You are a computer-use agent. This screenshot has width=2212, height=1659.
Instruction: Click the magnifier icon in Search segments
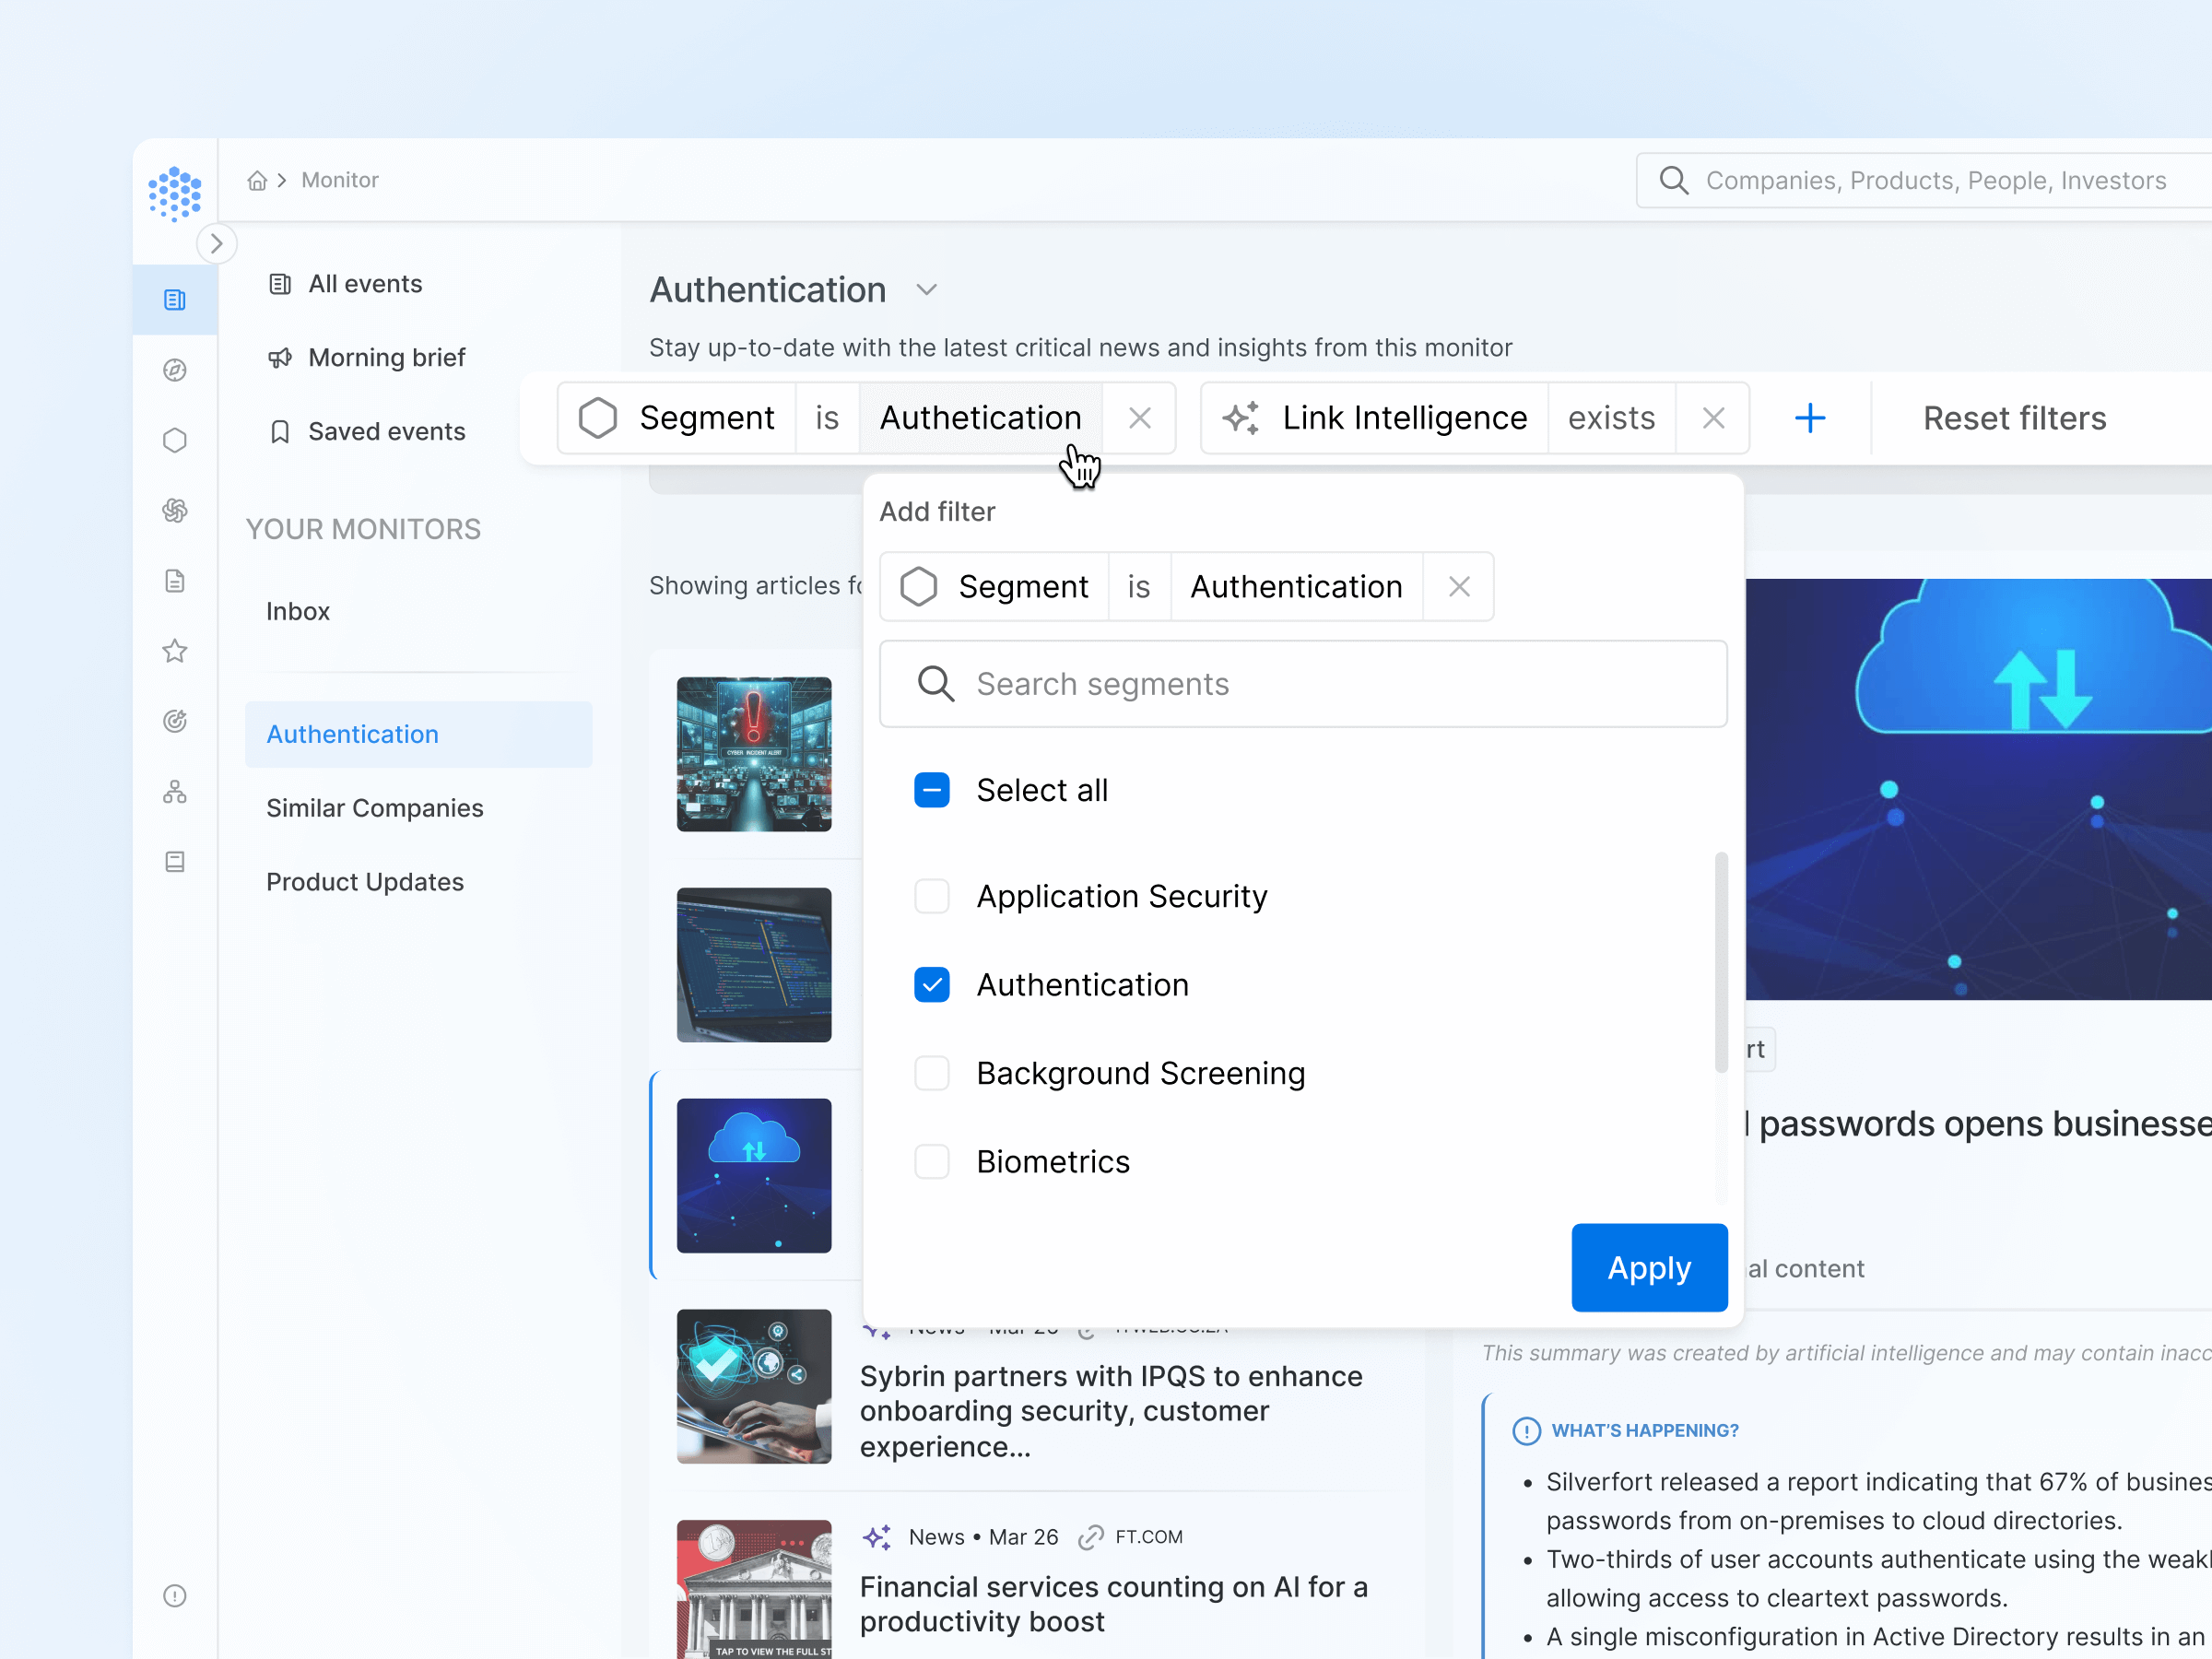(936, 684)
